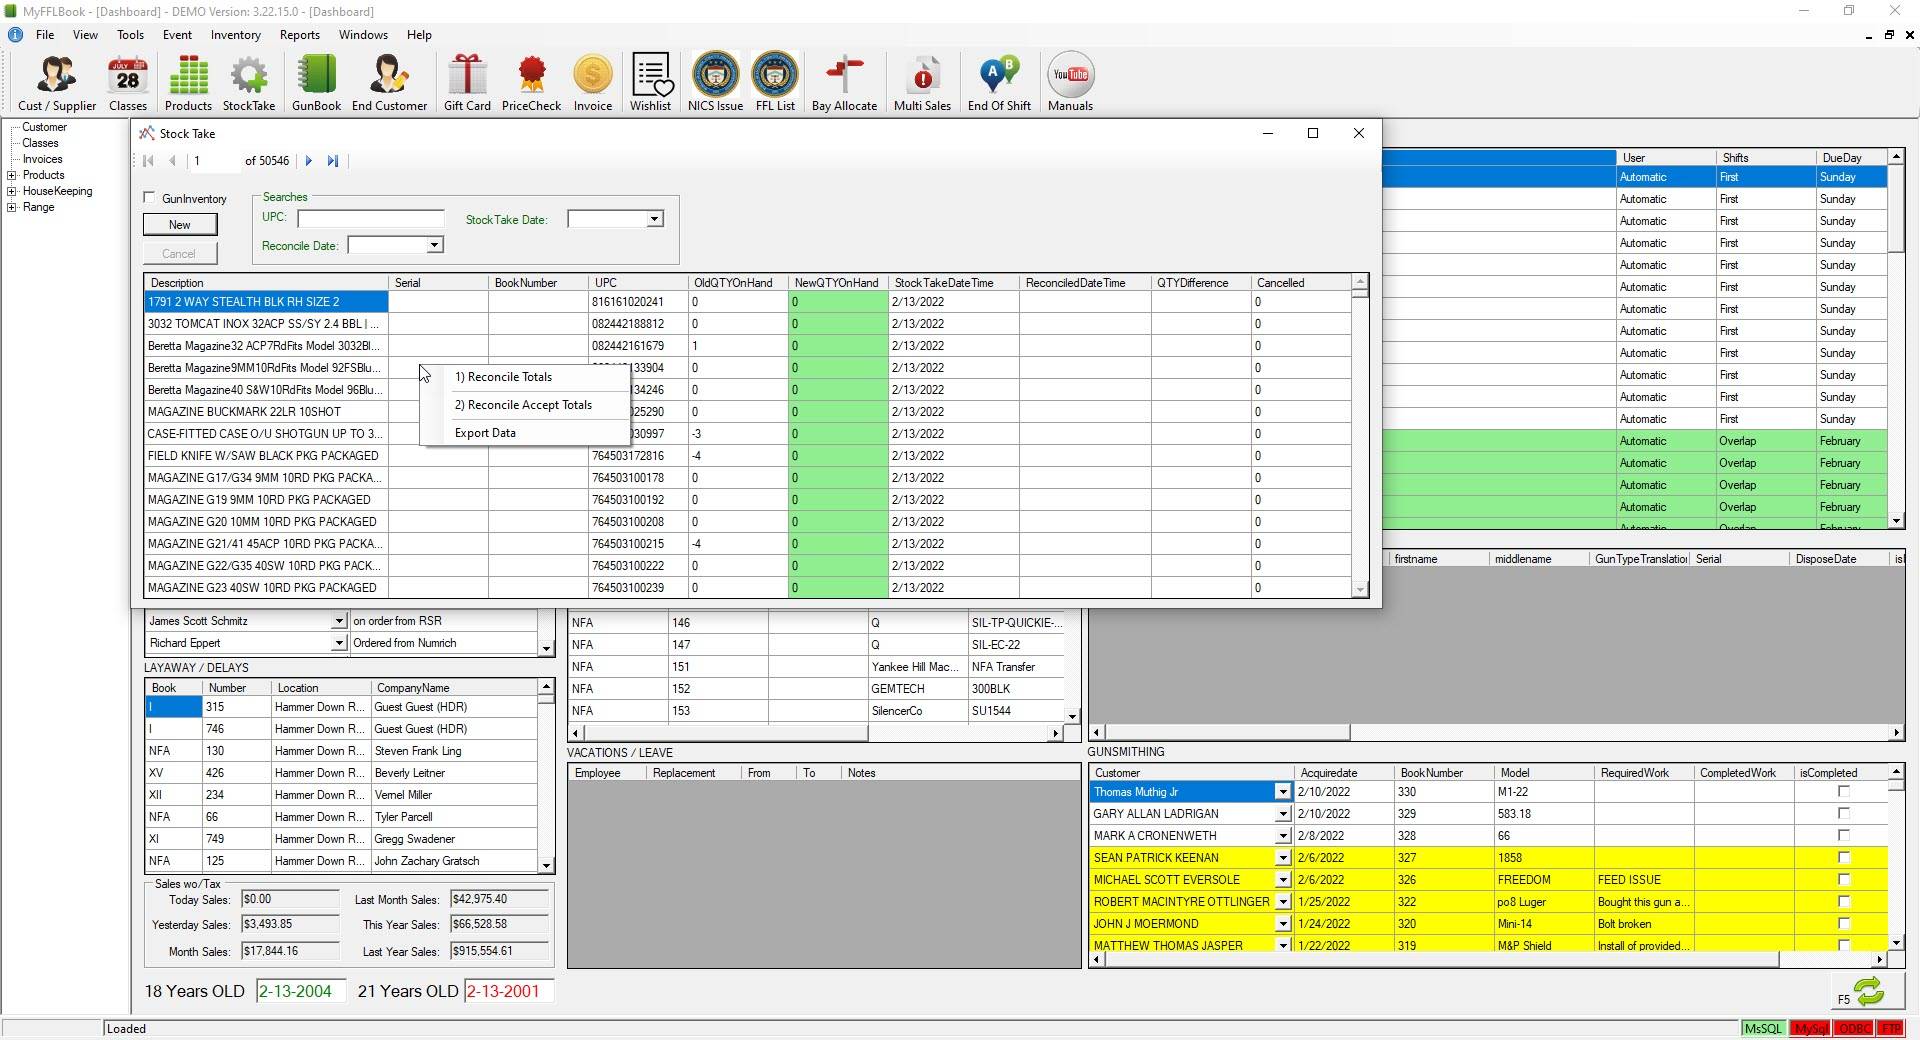Open the YouTube Manuals icon
Image resolution: width=1920 pixels, height=1040 pixels.
coord(1070,82)
